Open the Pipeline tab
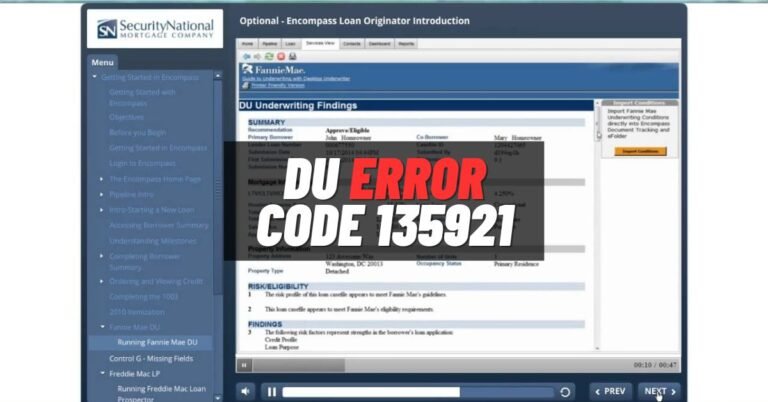768x402 pixels. (269, 44)
